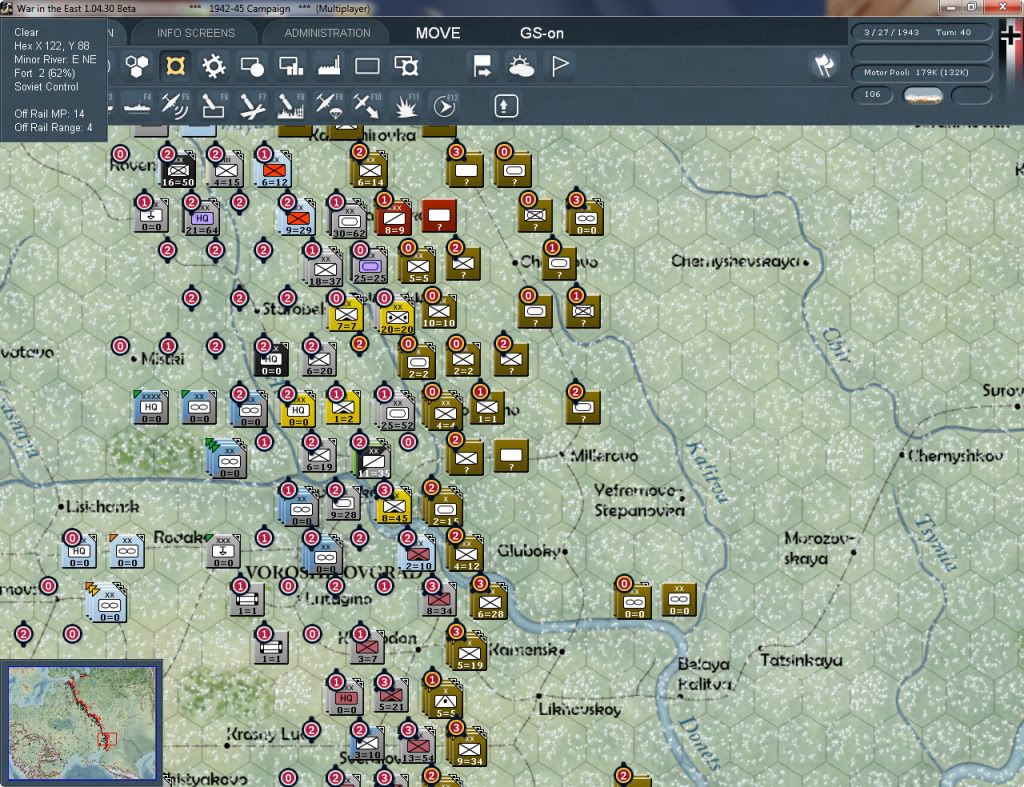Click the Millerovo city label
The width and height of the screenshot is (1024, 787).
(x=603, y=455)
